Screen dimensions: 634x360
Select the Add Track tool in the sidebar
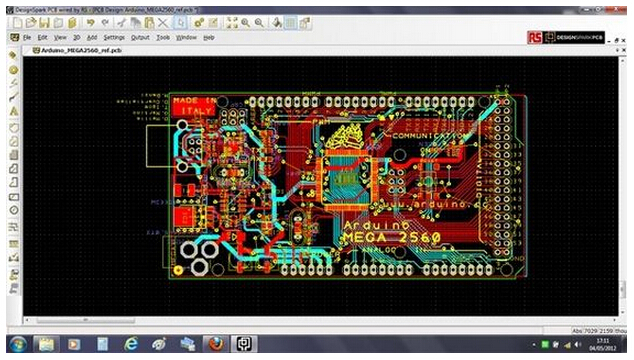click(13, 97)
